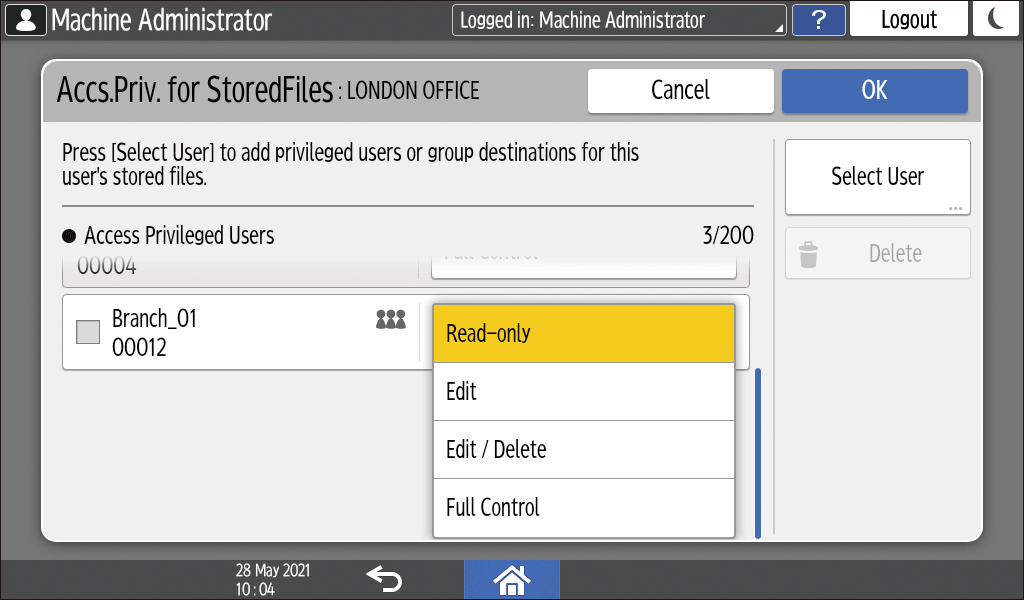The height and width of the screenshot is (600, 1024).
Task: Tap the moon energy saver icon
Action: tap(995, 20)
